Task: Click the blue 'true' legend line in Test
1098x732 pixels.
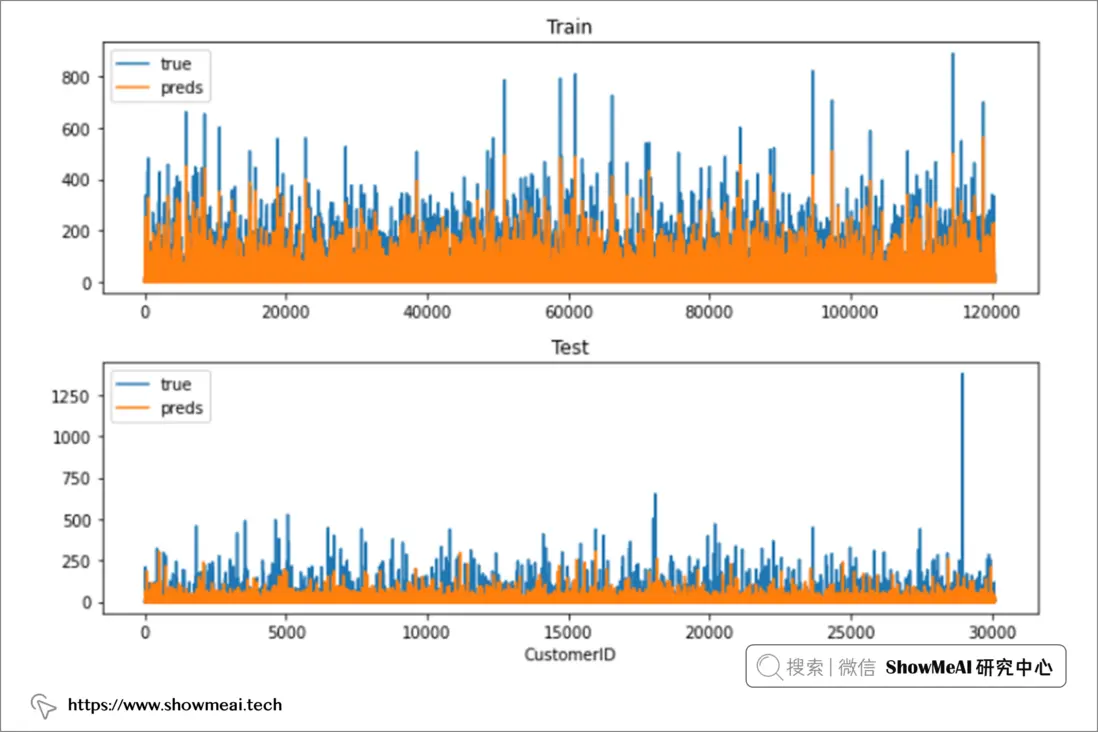Action: (x=132, y=384)
